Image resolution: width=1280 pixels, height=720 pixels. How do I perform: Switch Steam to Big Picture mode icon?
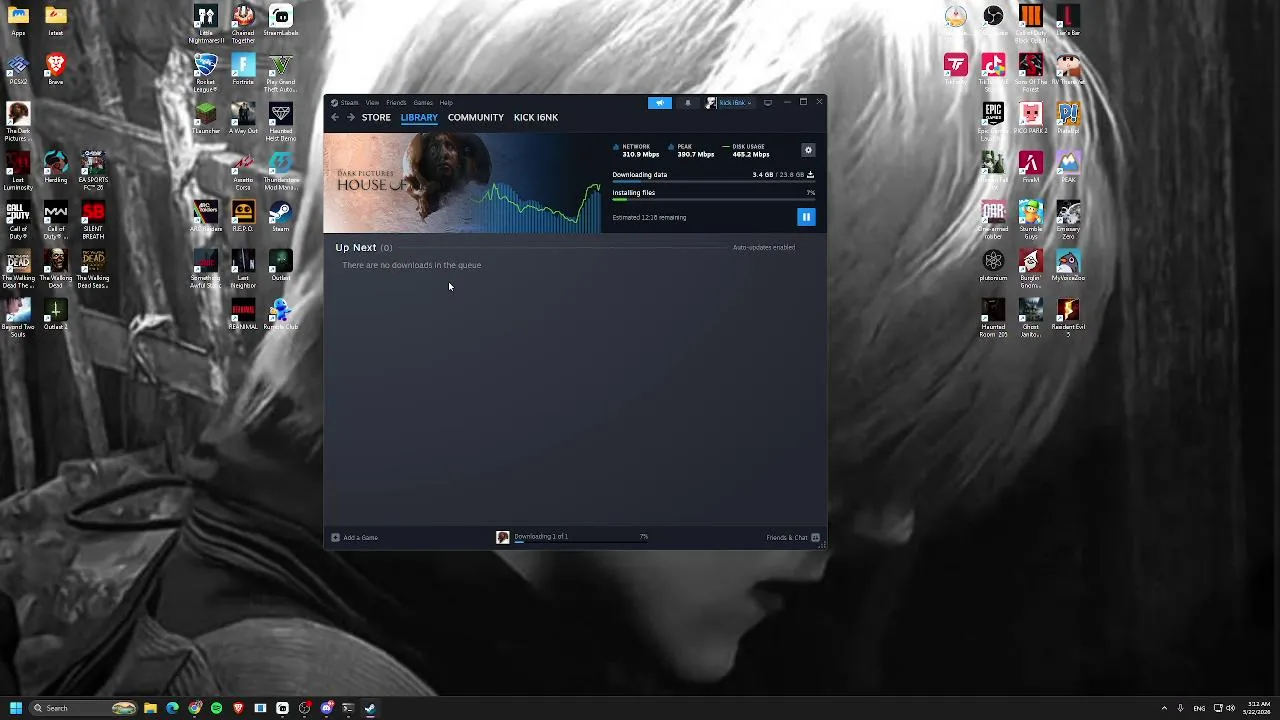(x=768, y=102)
